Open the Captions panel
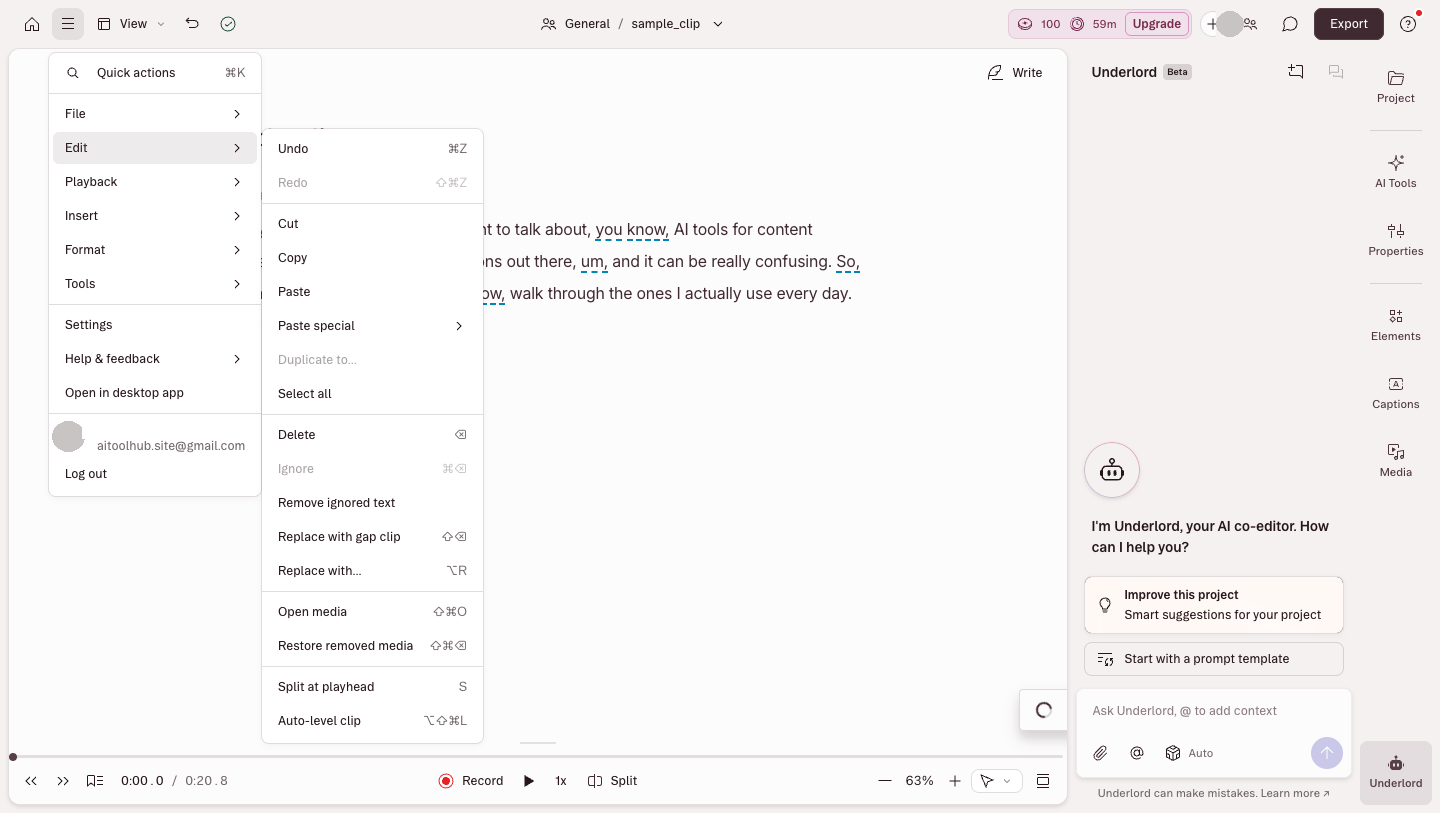The width and height of the screenshot is (1440, 813). 1396,393
